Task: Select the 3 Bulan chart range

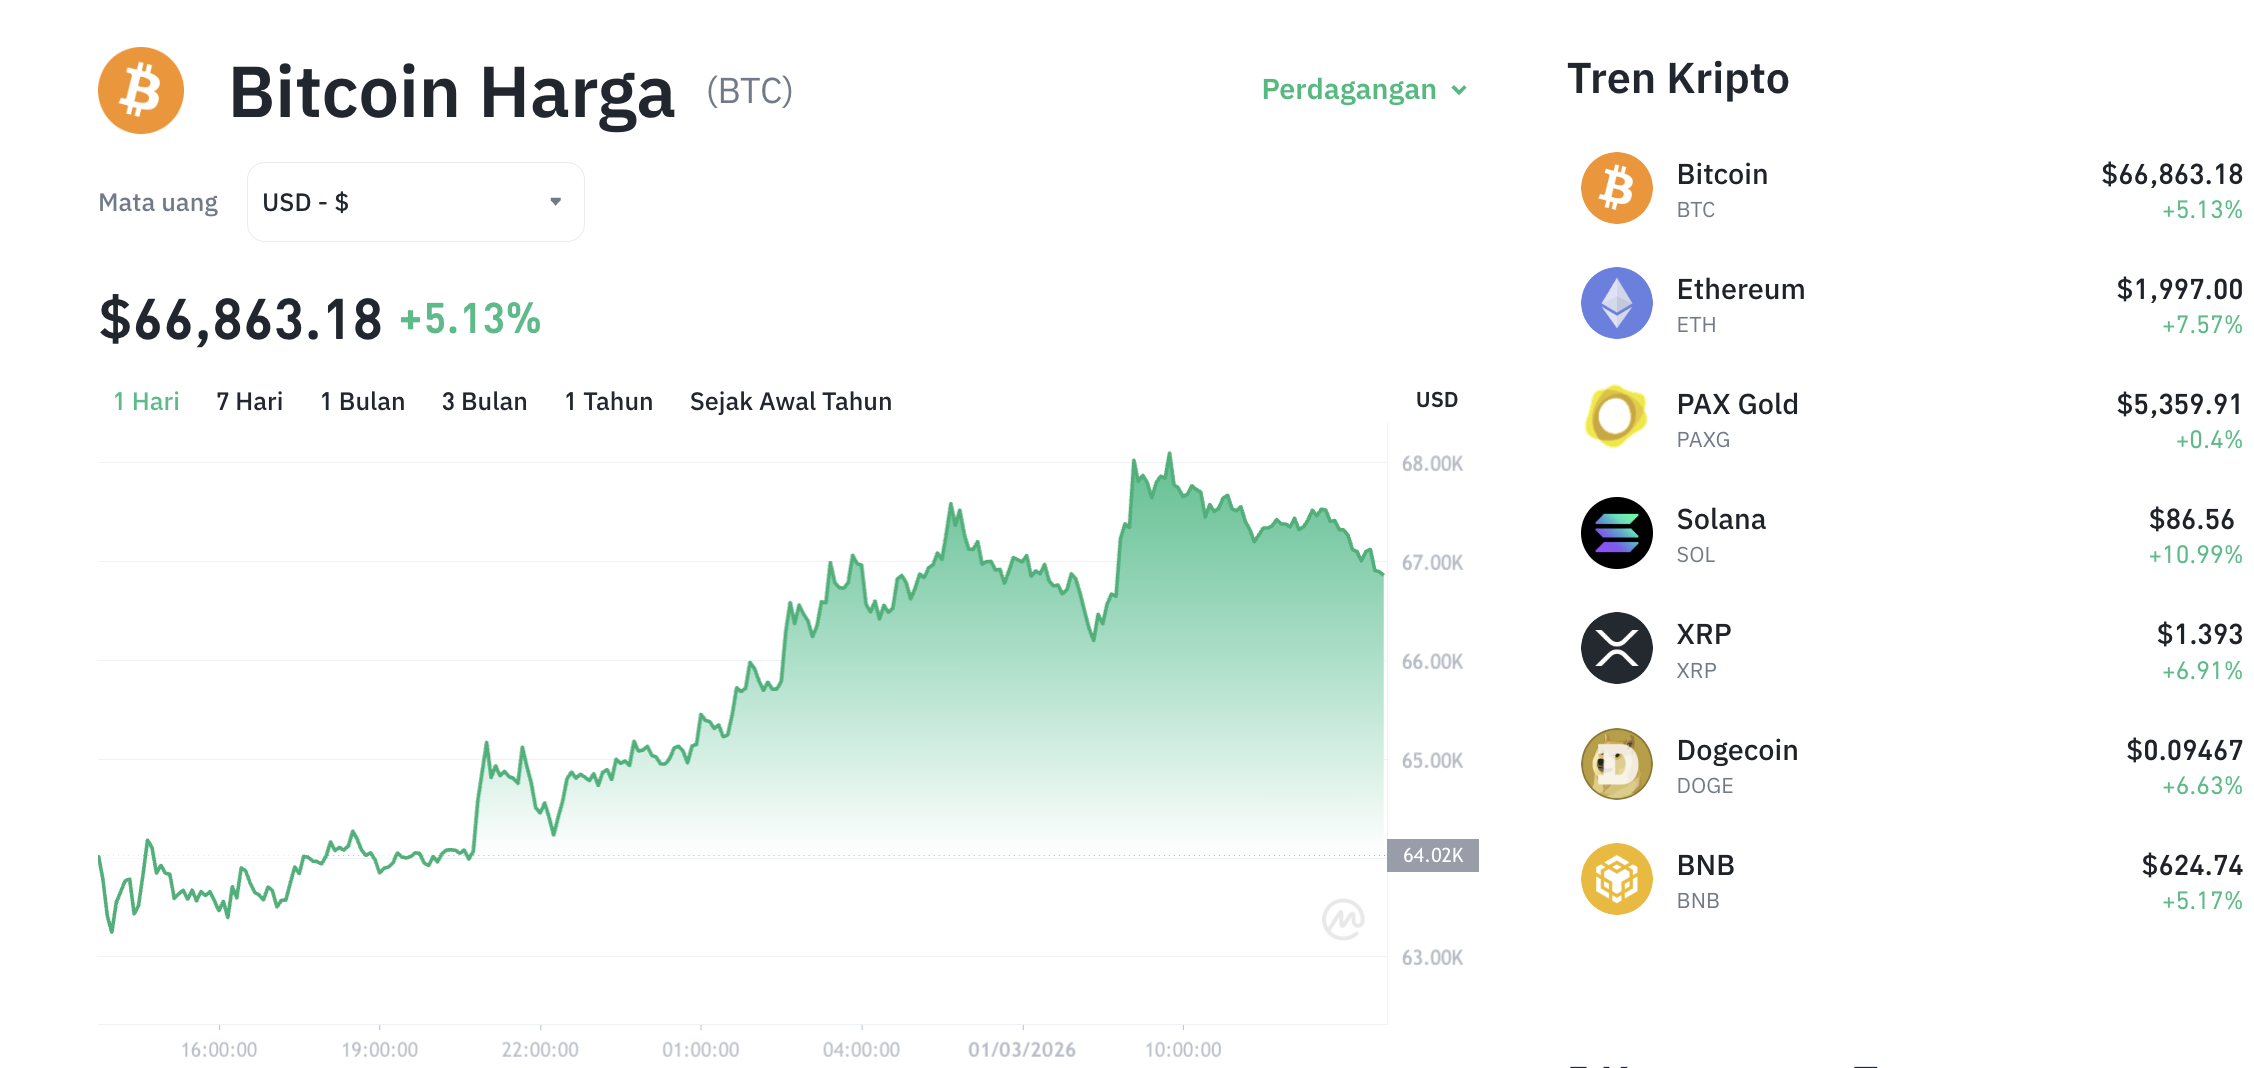Action: 485,401
